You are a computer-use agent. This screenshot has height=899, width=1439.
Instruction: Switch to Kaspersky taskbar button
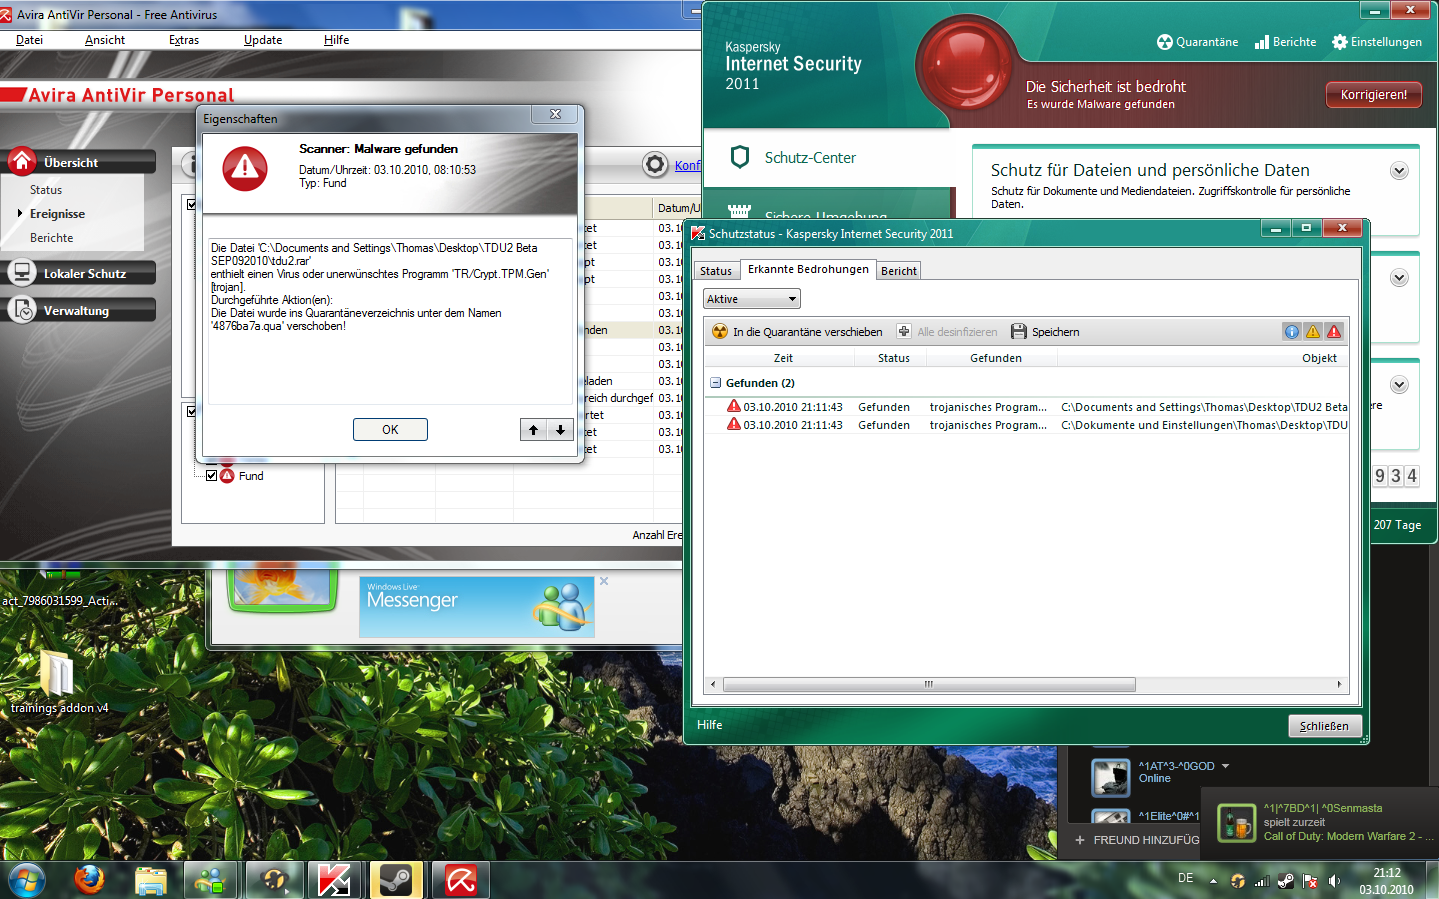334,881
